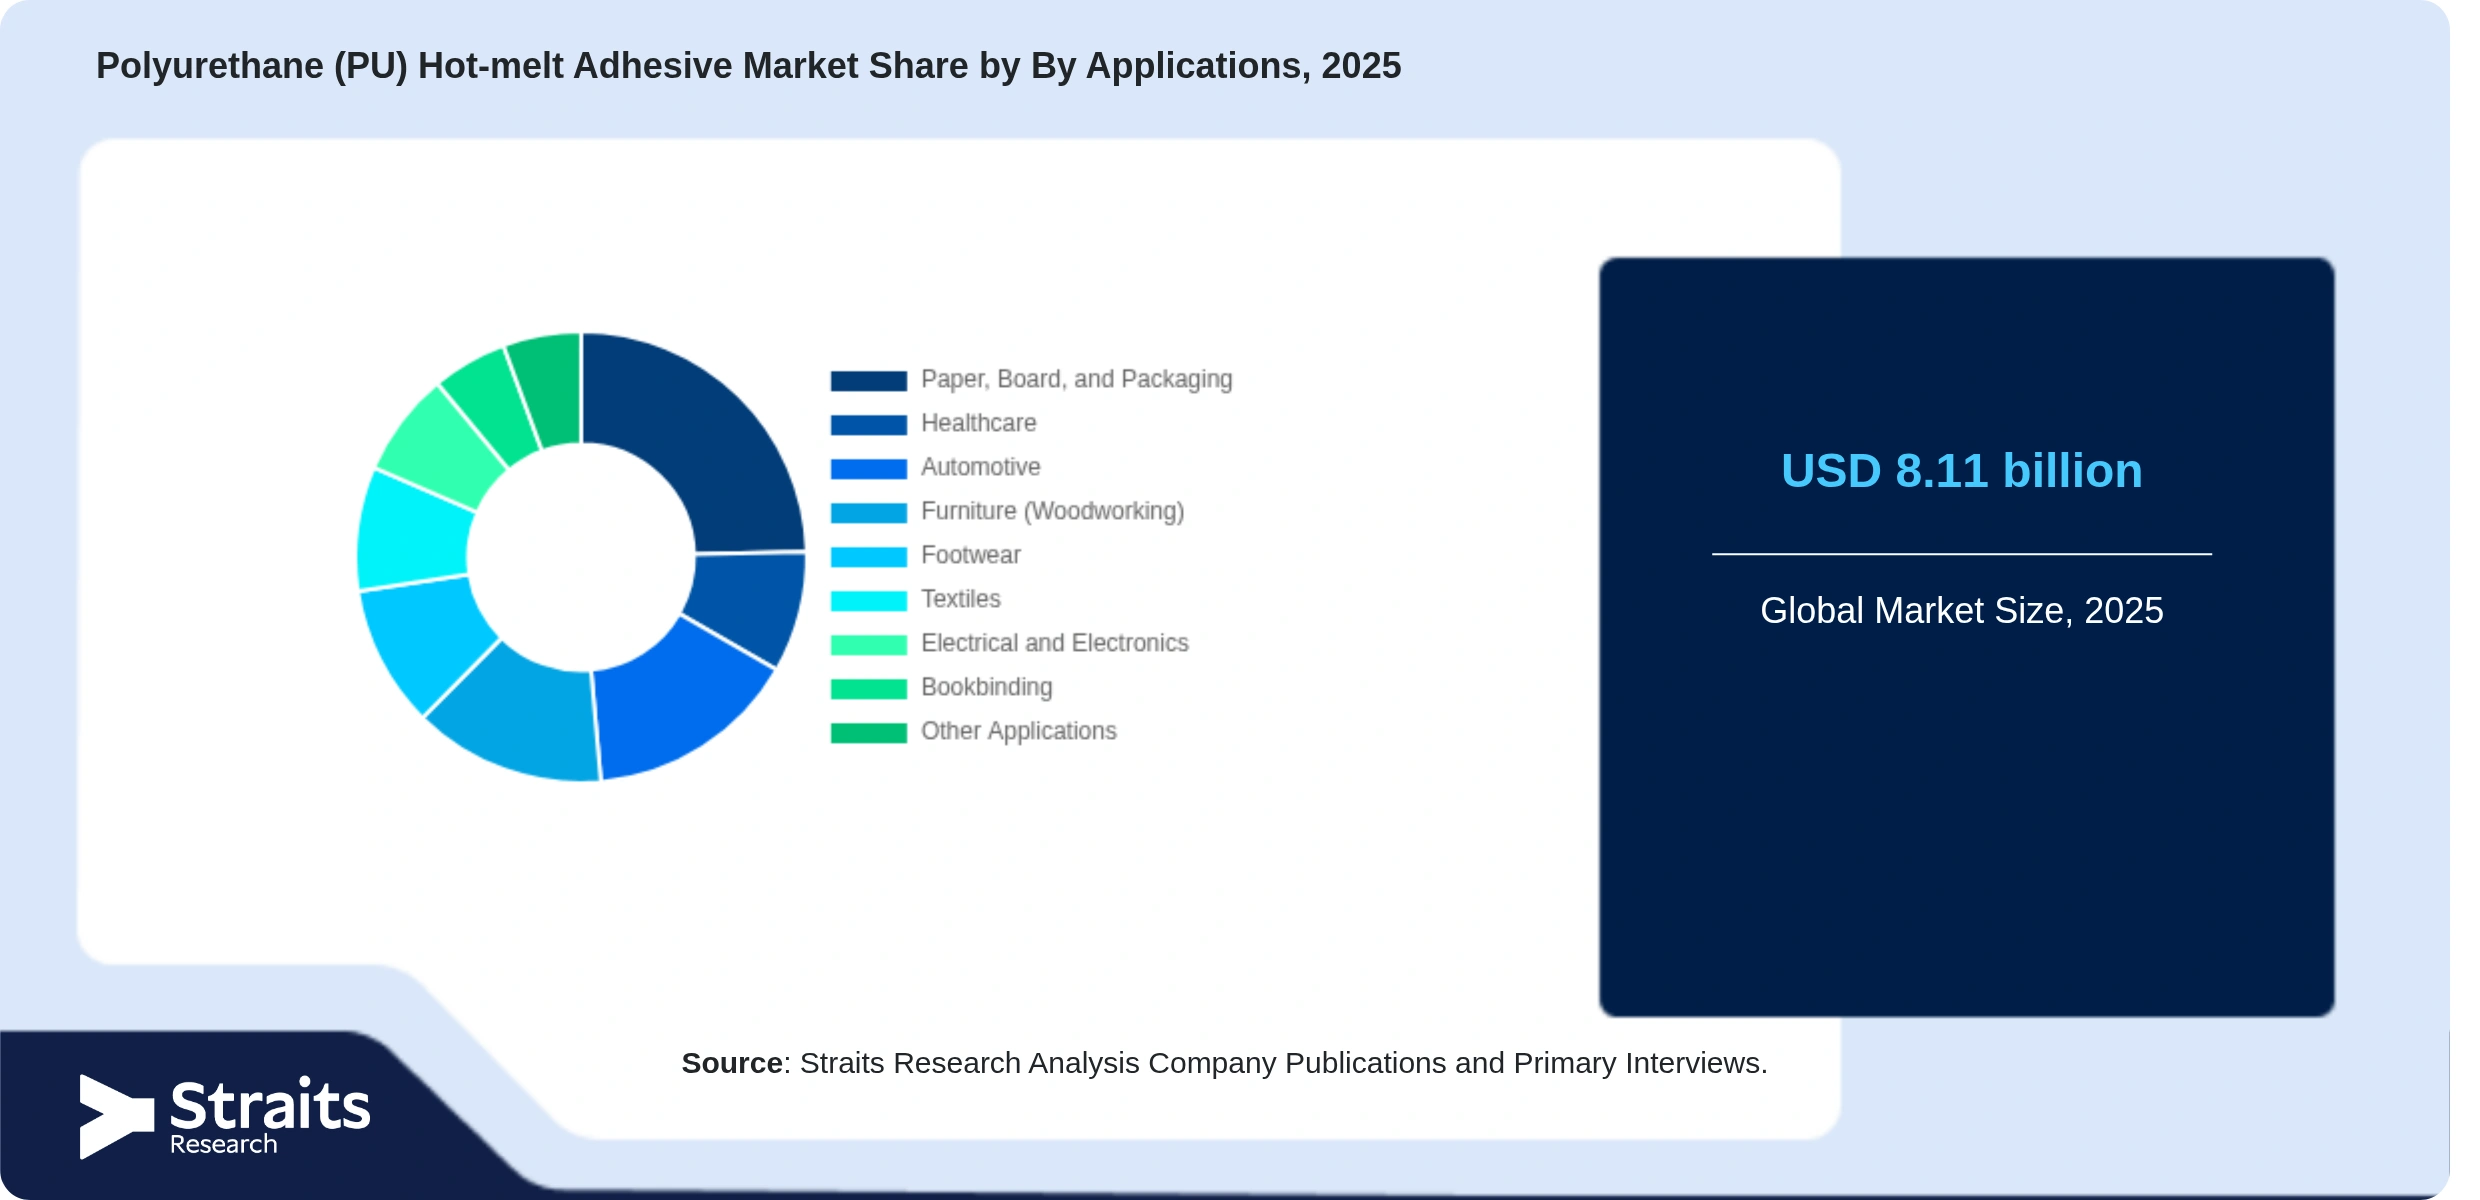Click the Footwear legend color swatch
Image resolution: width=2480 pixels, height=1200 pixels.
pyautogui.click(x=868, y=556)
